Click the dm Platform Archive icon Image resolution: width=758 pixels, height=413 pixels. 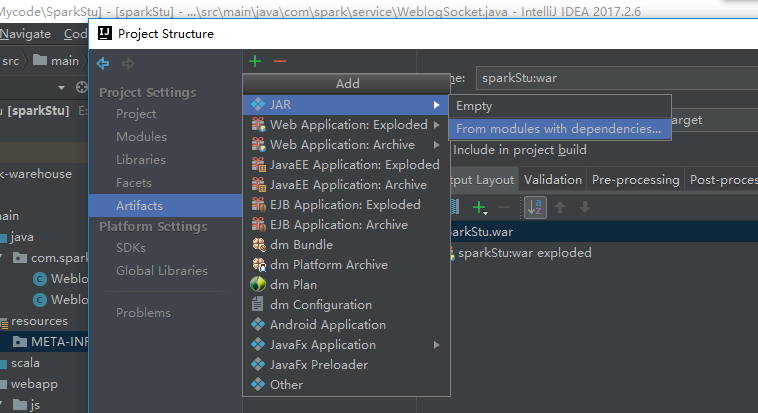[x=259, y=265]
